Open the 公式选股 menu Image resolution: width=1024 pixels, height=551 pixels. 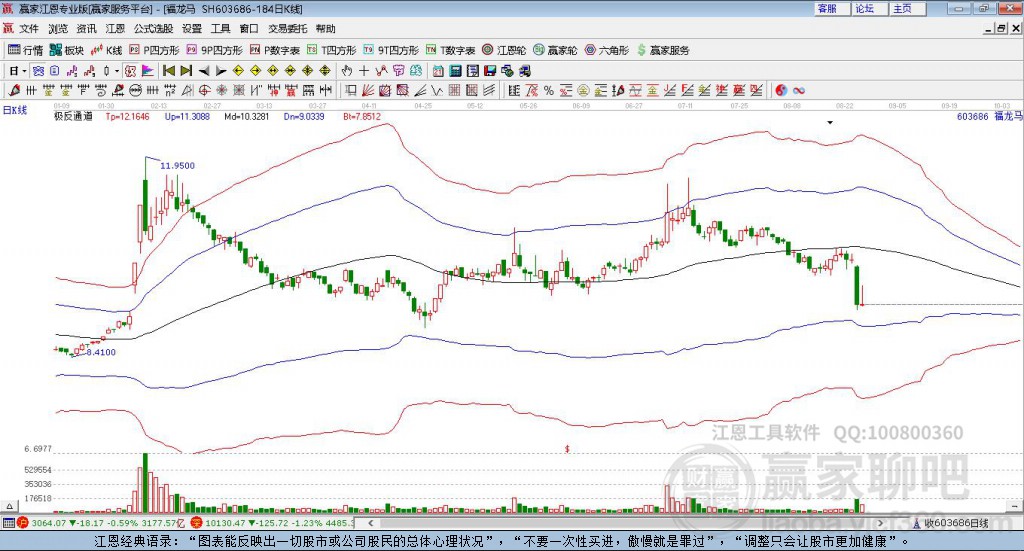click(153, 29)
